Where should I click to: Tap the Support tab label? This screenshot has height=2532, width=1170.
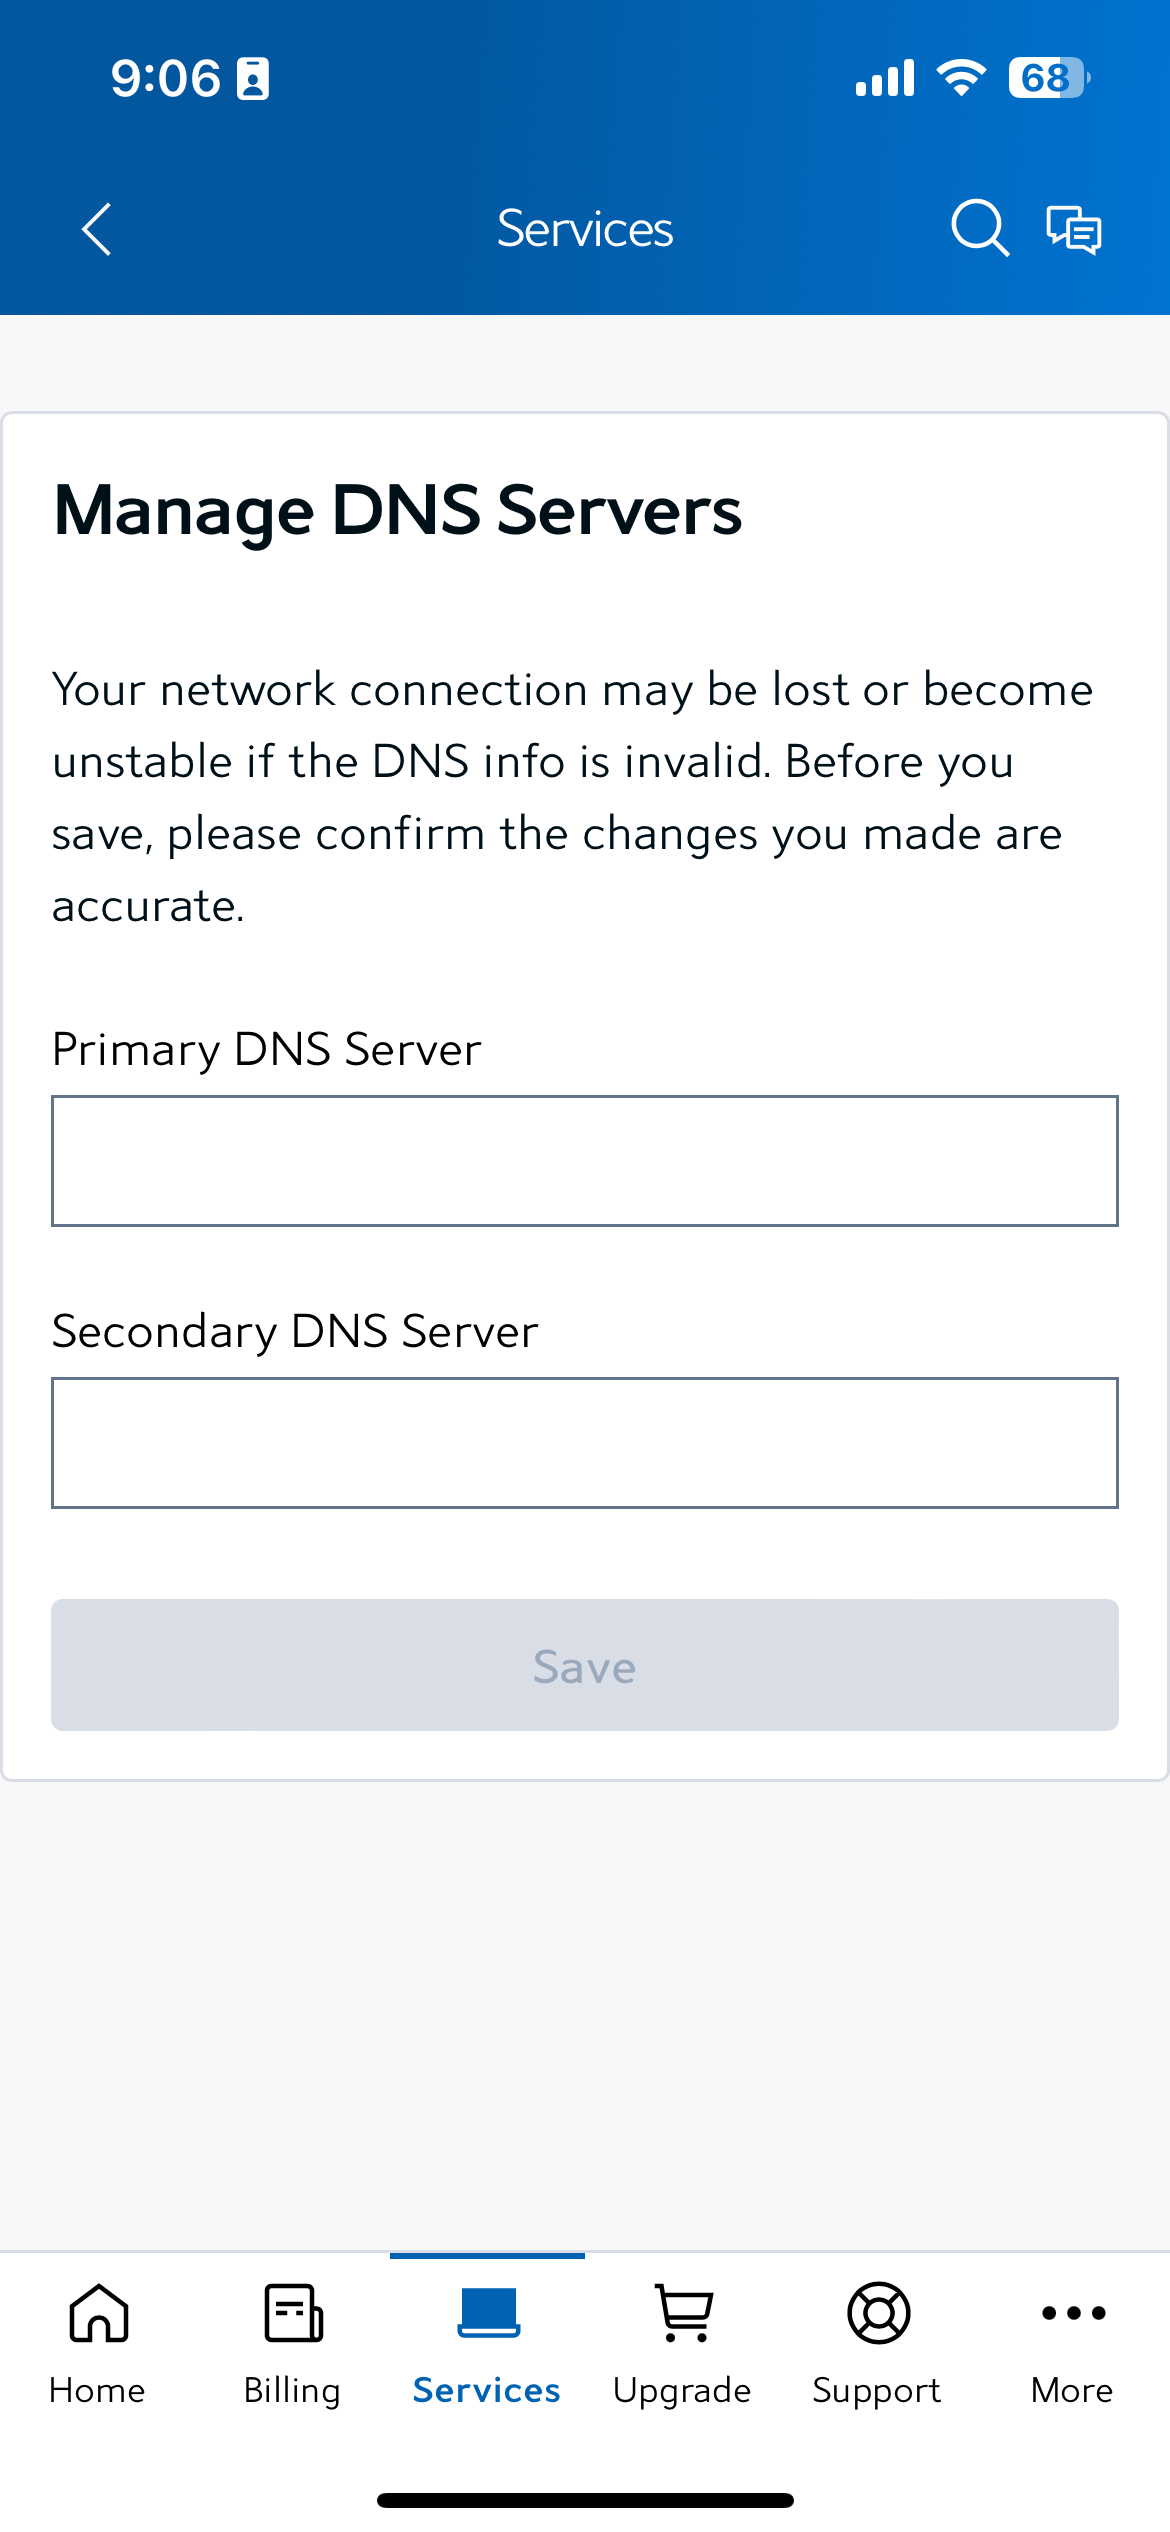(877, 2390)
